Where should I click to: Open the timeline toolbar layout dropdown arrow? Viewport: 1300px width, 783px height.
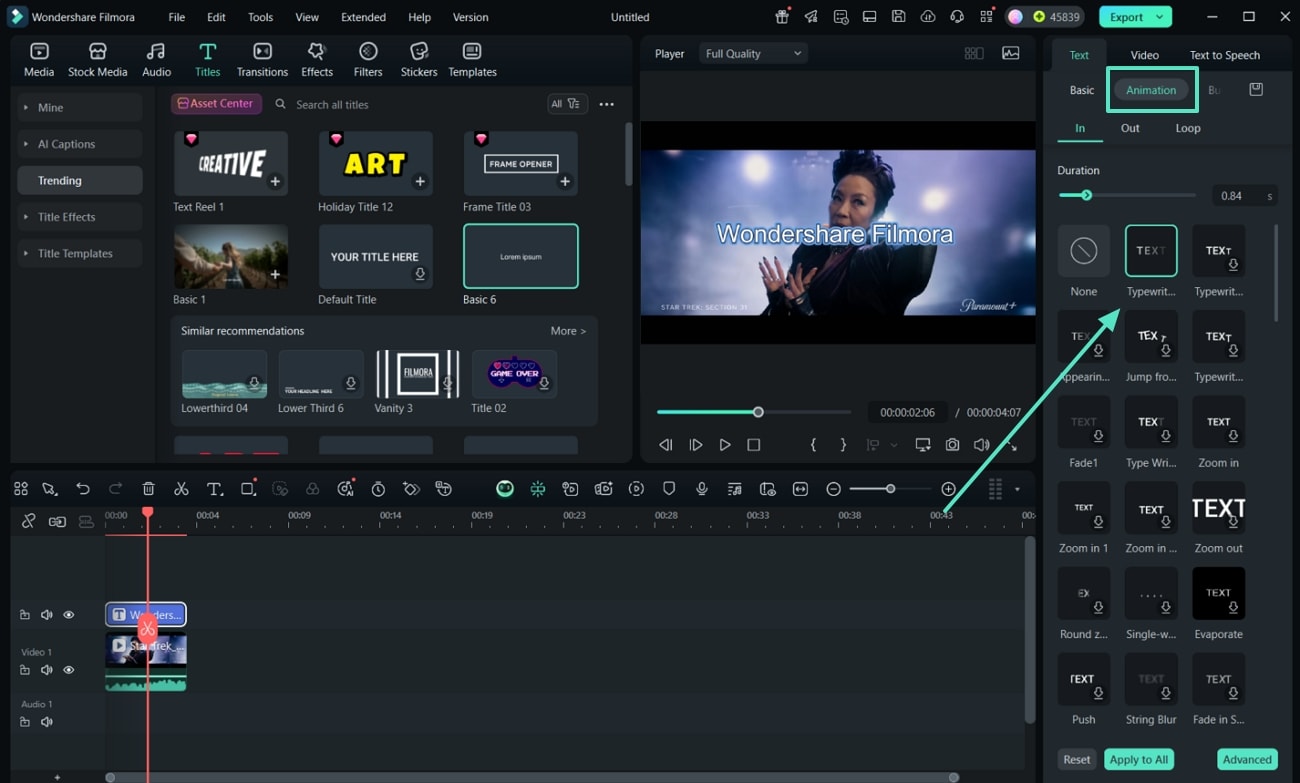(1017, 489)
